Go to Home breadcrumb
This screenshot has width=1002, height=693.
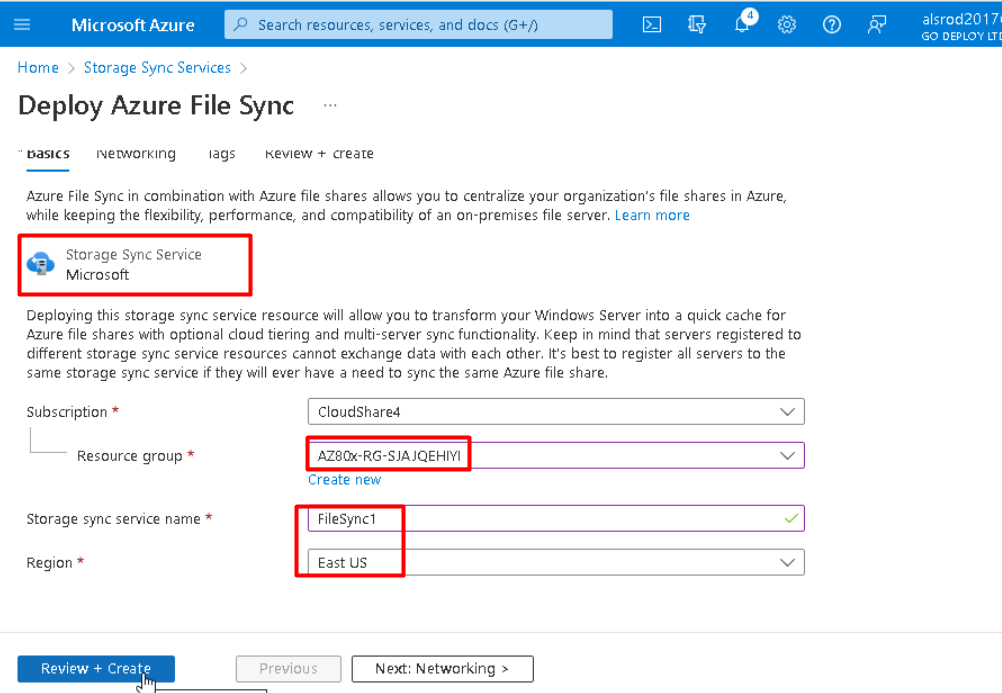pyautogui.click(x=38, y=68)
